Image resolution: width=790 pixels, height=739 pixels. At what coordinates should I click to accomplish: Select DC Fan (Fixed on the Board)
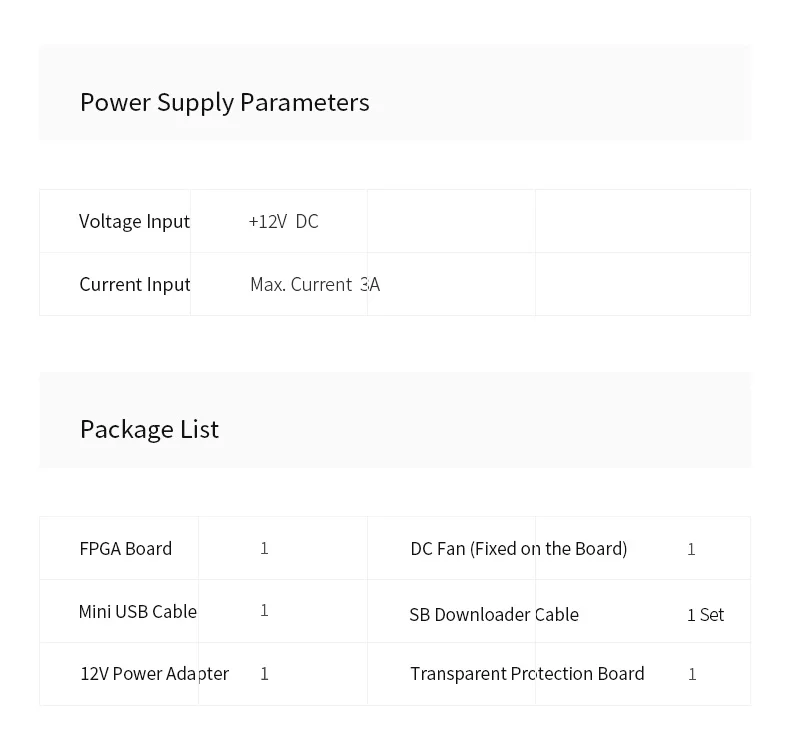(518, 548)
